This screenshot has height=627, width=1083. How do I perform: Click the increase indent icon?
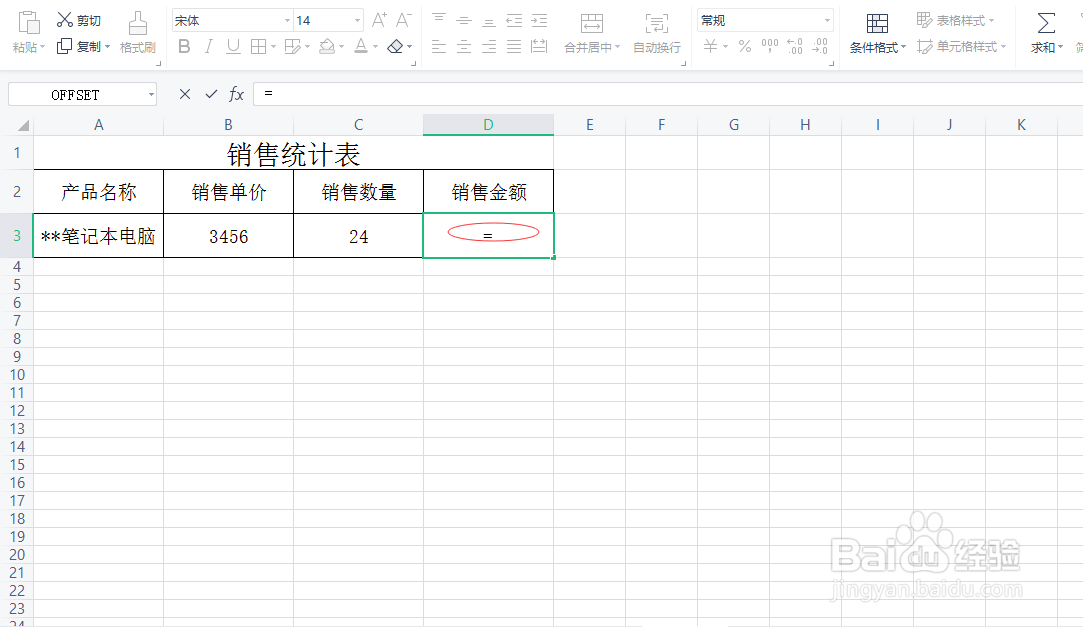point(539,20)
